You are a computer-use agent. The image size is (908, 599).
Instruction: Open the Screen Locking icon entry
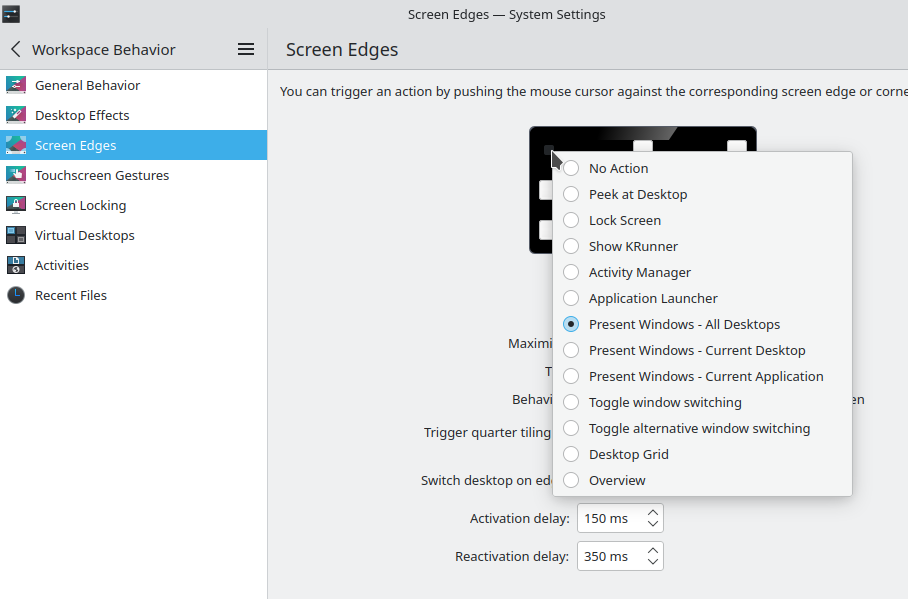tap(16, 205)
